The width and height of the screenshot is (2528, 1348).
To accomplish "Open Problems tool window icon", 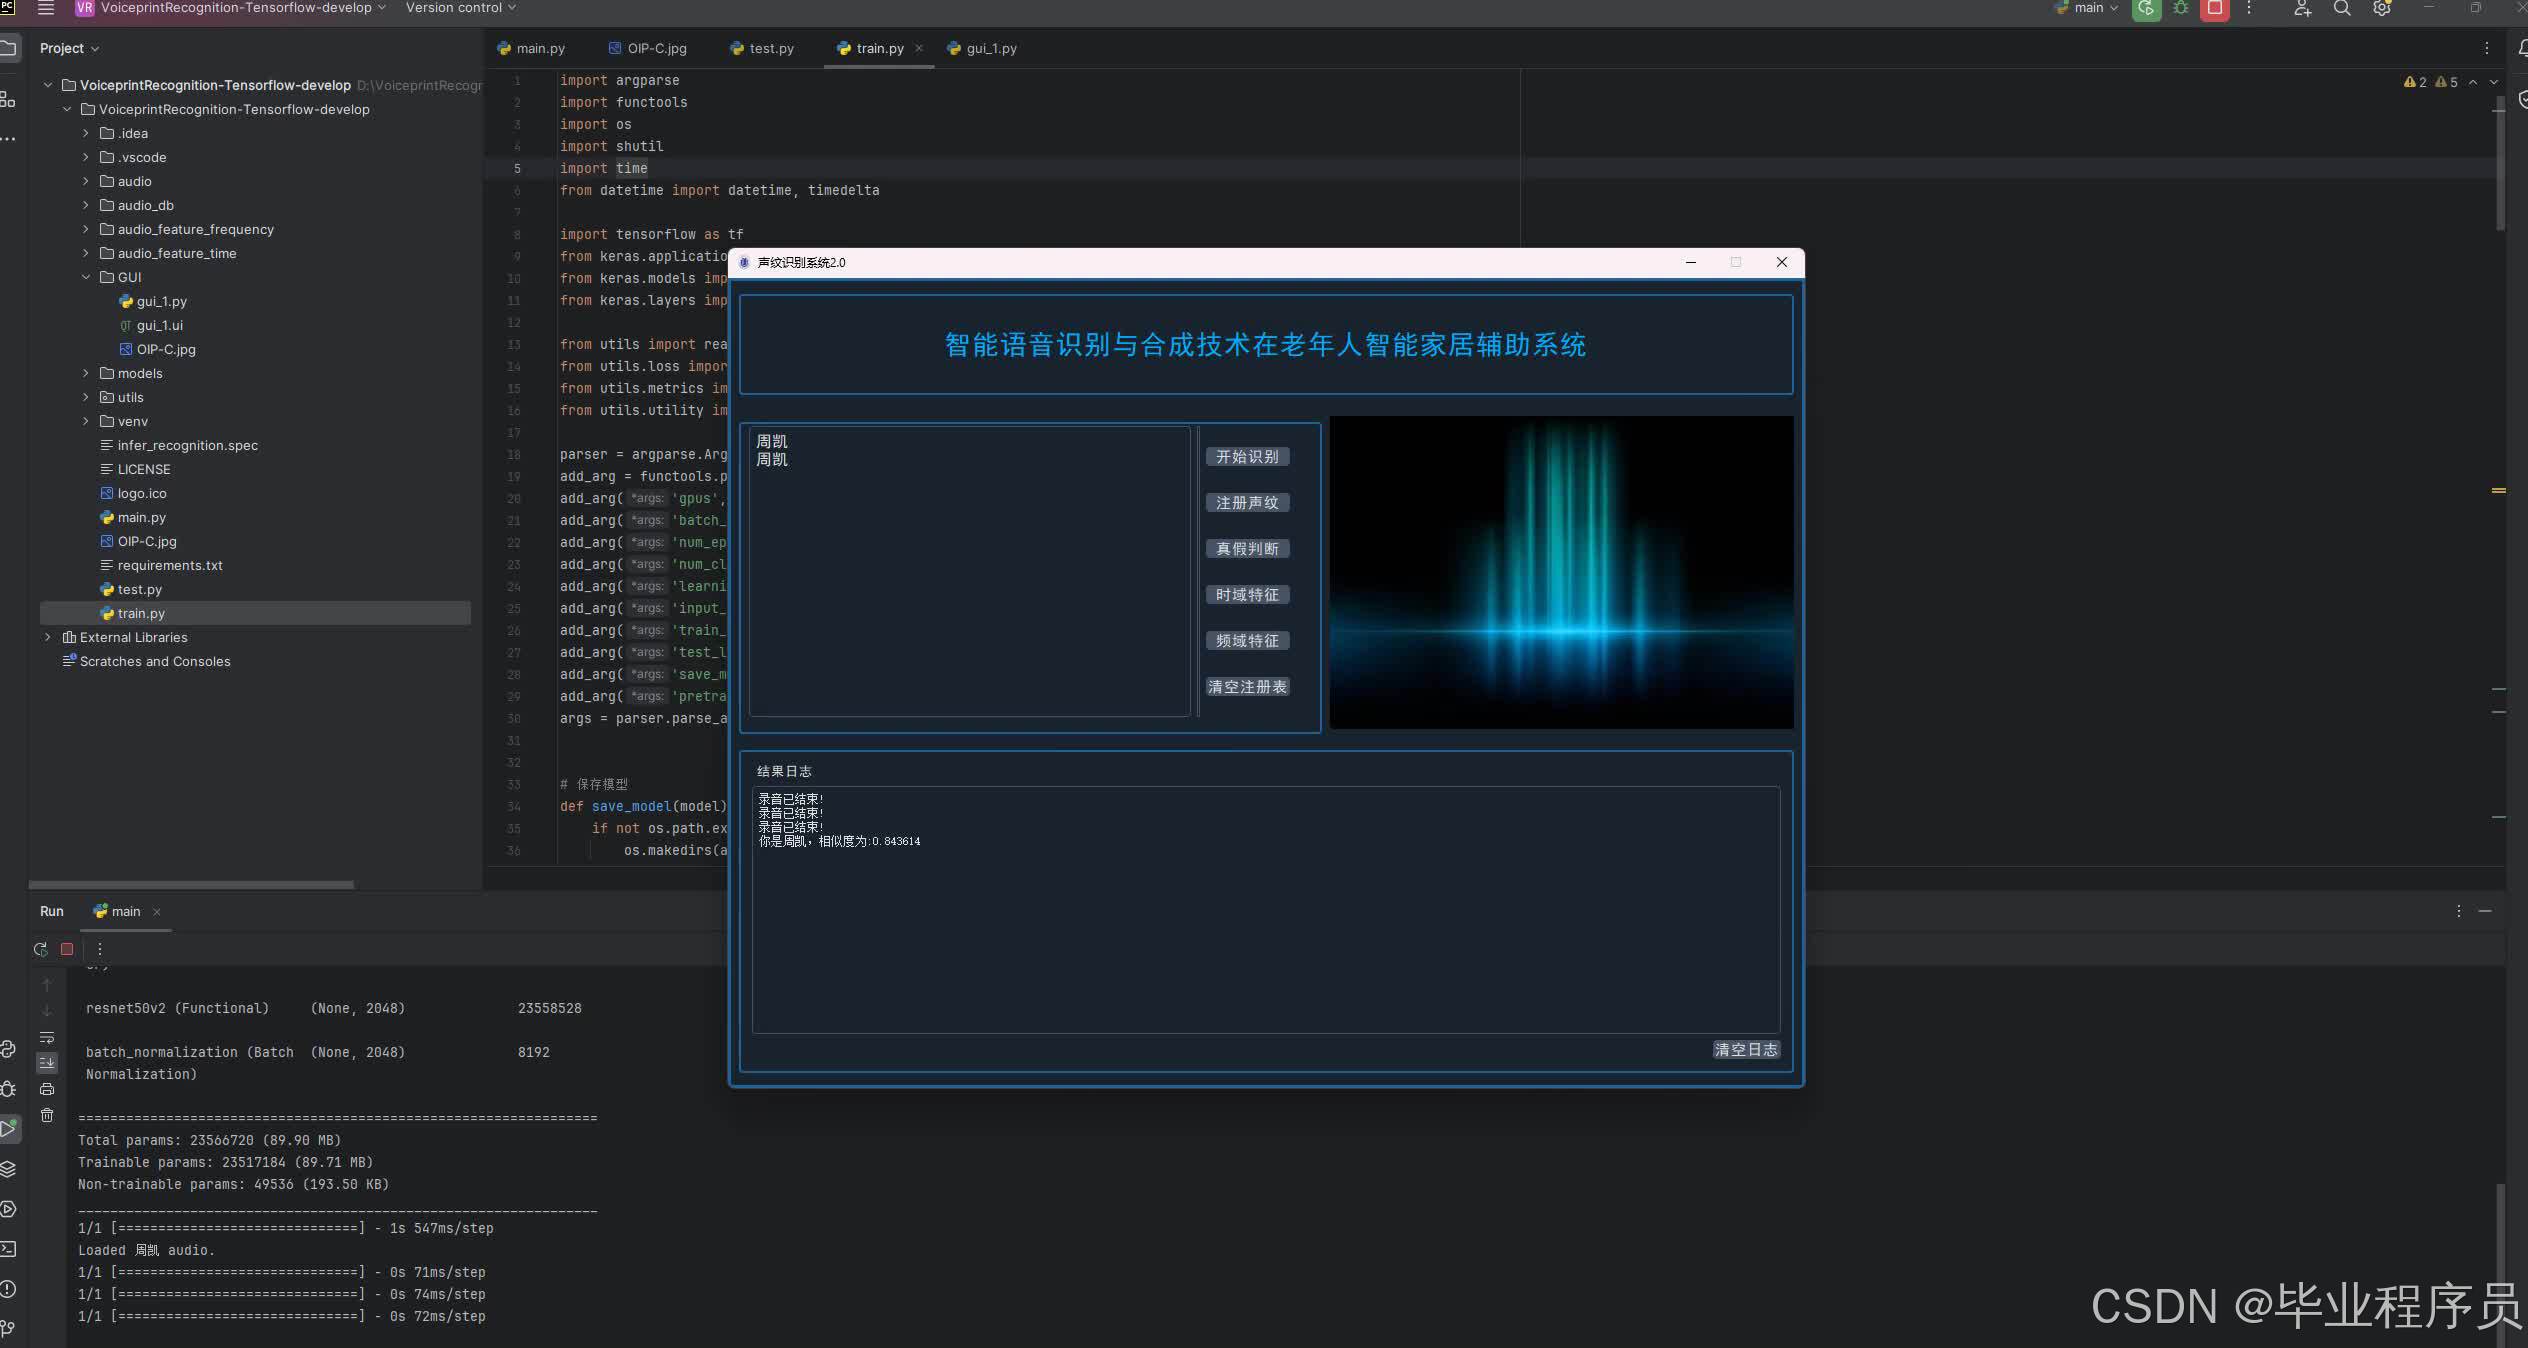I will [x=8, y=1289].
